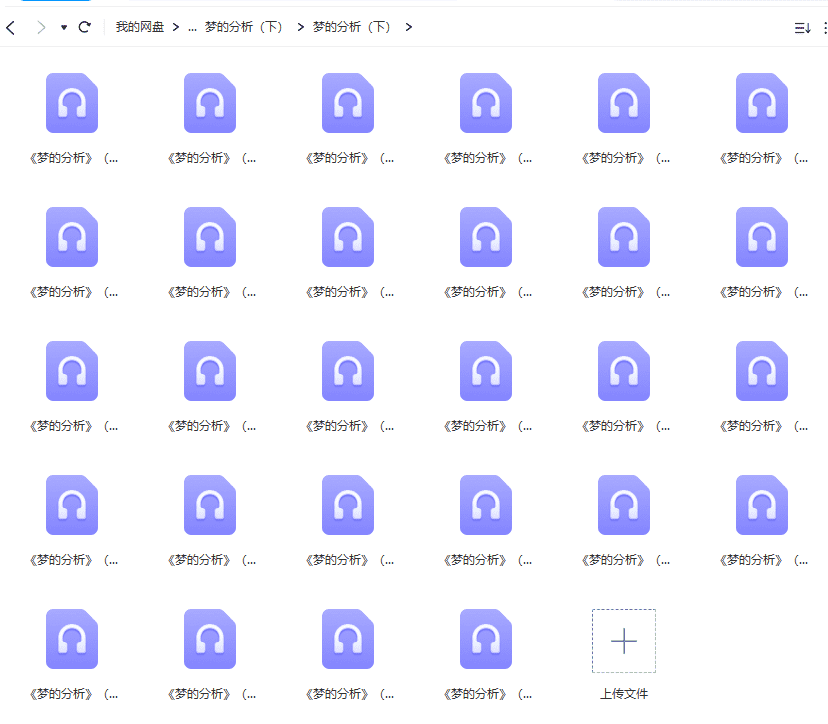
Task: Open the first 梦的分析（下） breadcrumb folder
Action: pos(244,27)
